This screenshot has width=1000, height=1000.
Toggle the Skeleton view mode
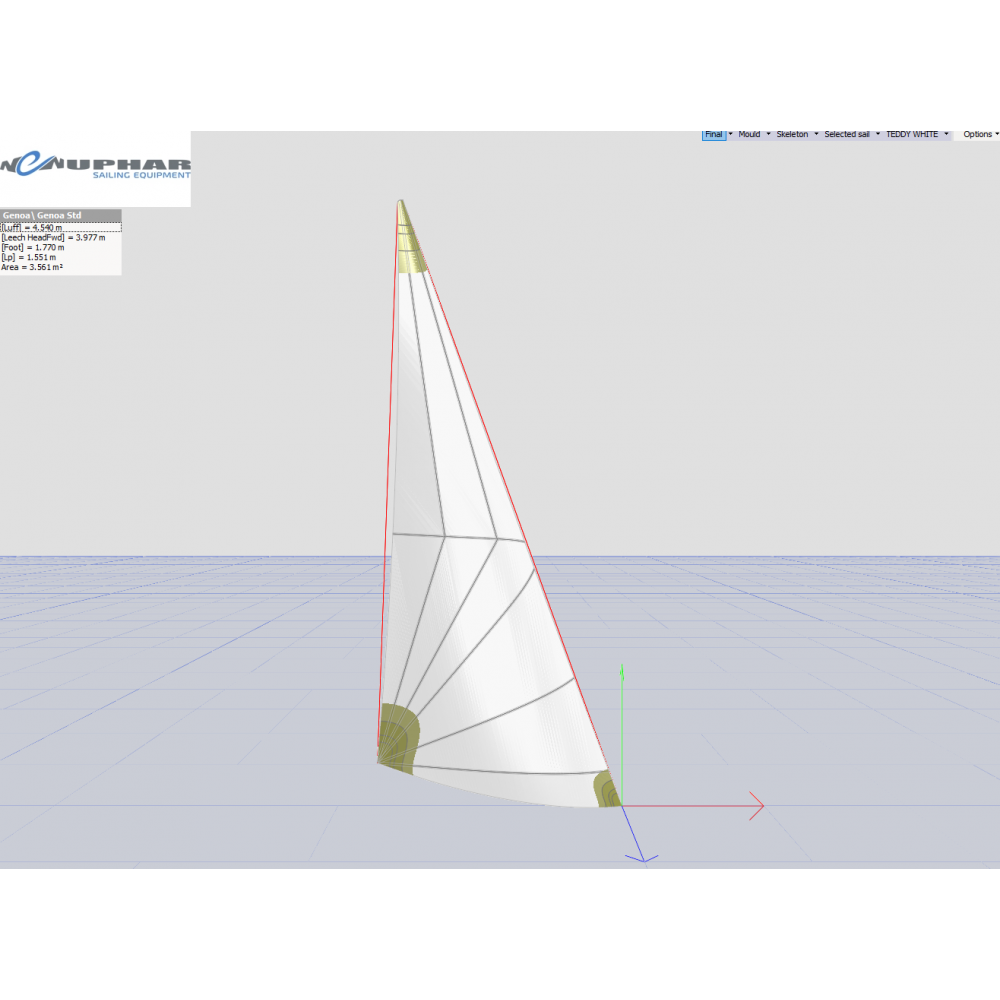click(793, 134)
